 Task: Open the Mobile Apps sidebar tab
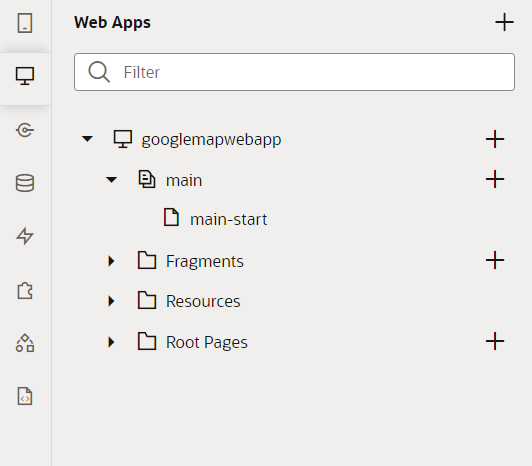pos(25,23)
